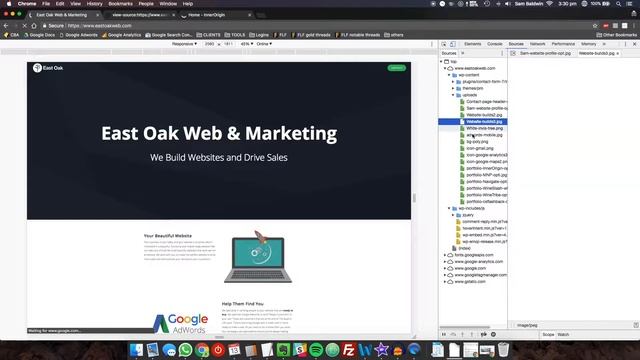Expand the plugins/contact-form-7 folder

[453, 82]
